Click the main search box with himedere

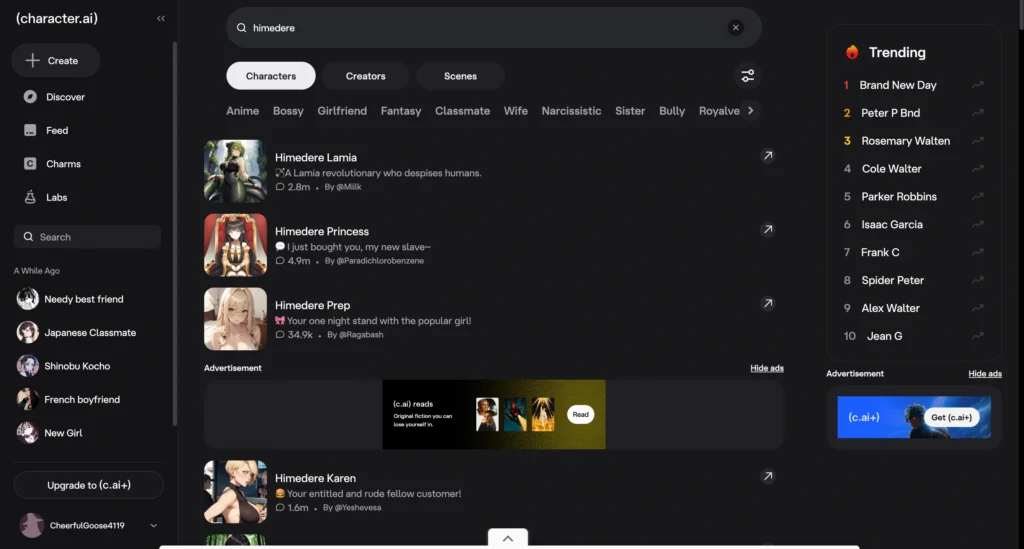click(x=494, y=27)
